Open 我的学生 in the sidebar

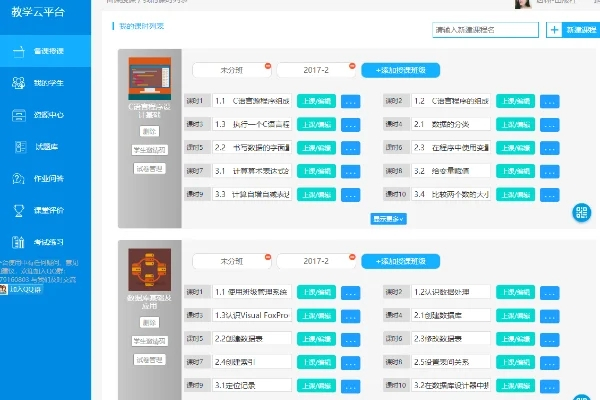[45, 83]
